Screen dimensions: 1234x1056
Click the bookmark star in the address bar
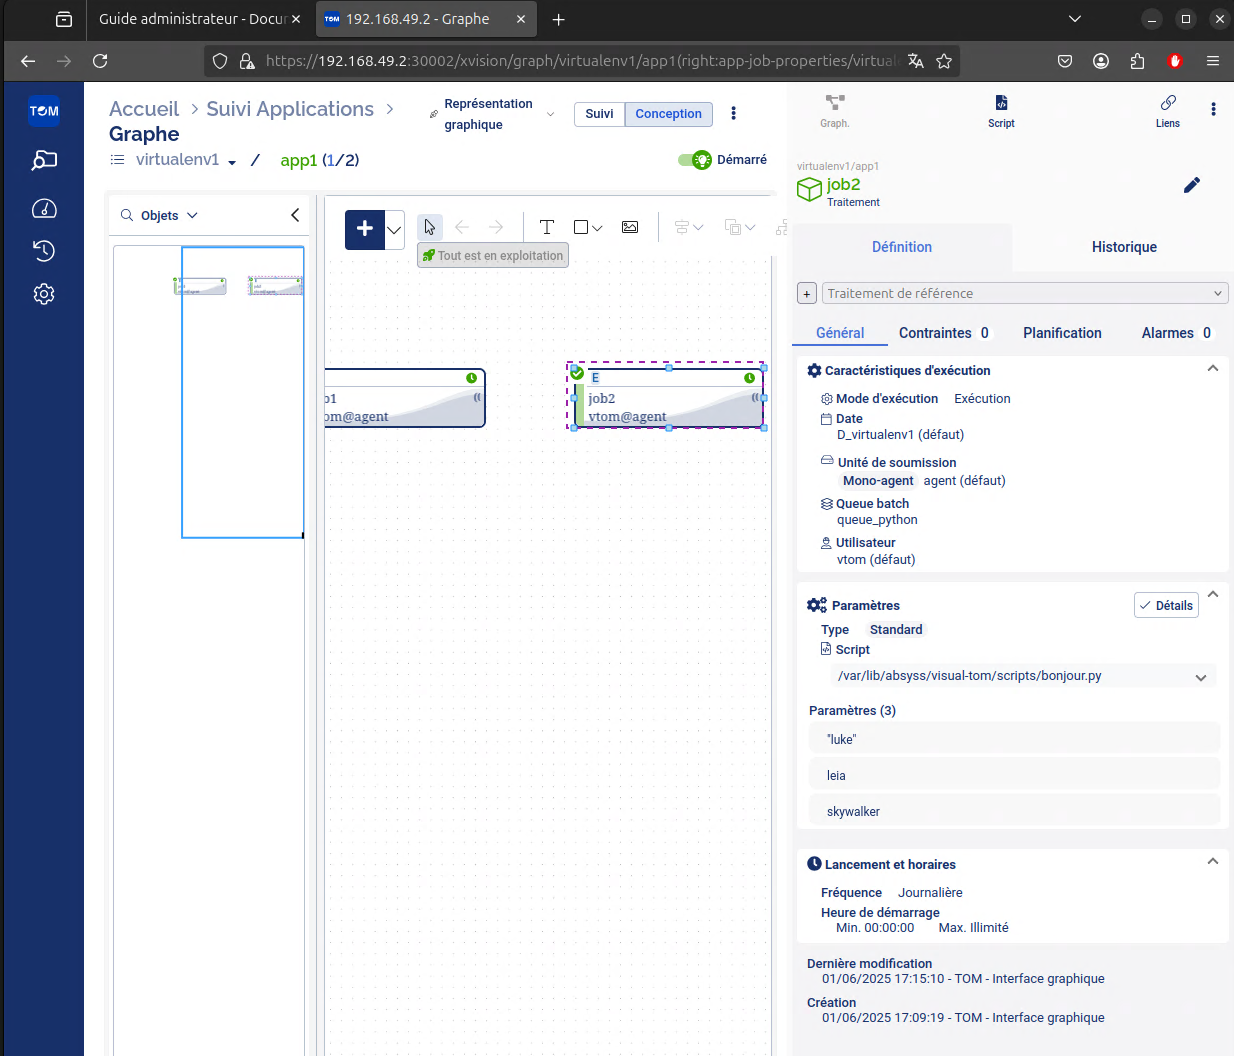coord(944,61)
